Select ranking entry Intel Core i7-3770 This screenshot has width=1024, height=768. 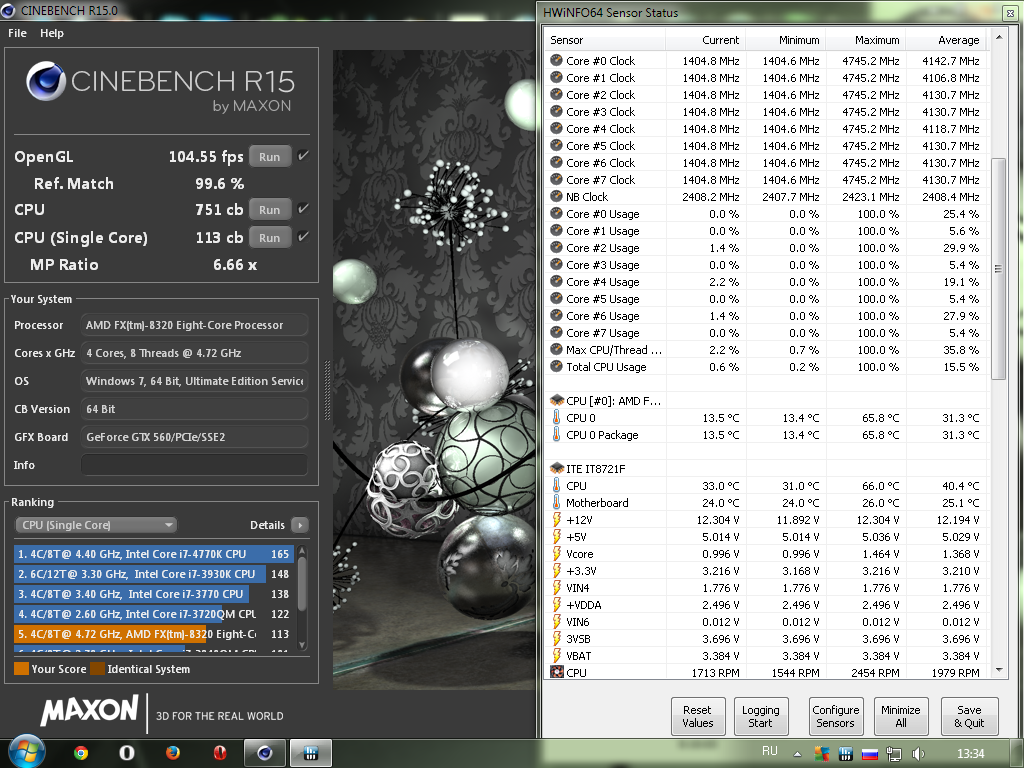[153, 594]
